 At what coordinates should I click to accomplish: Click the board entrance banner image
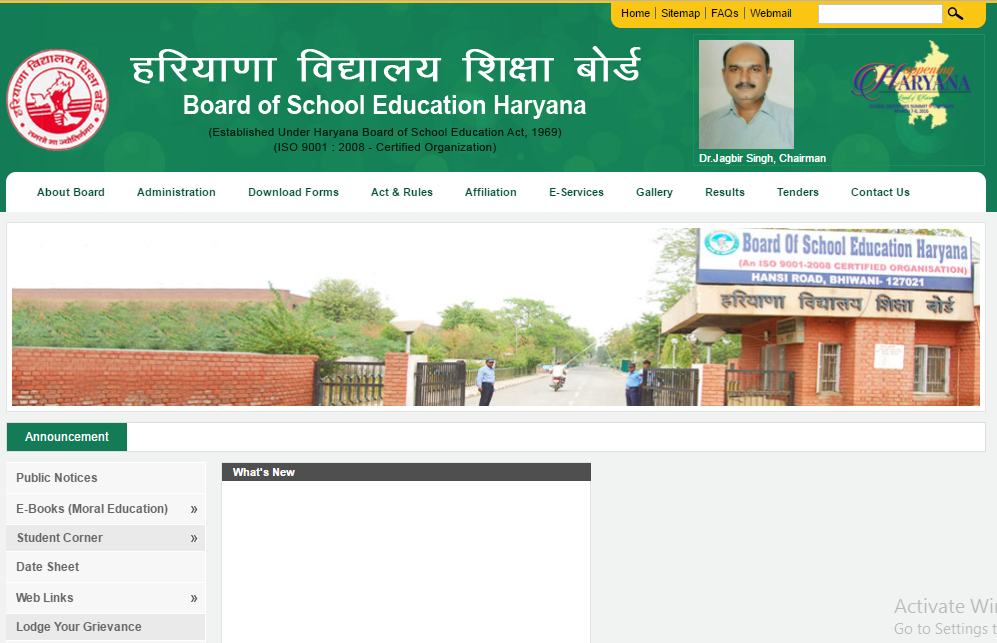pyautogui.click(x=496, y=317)
